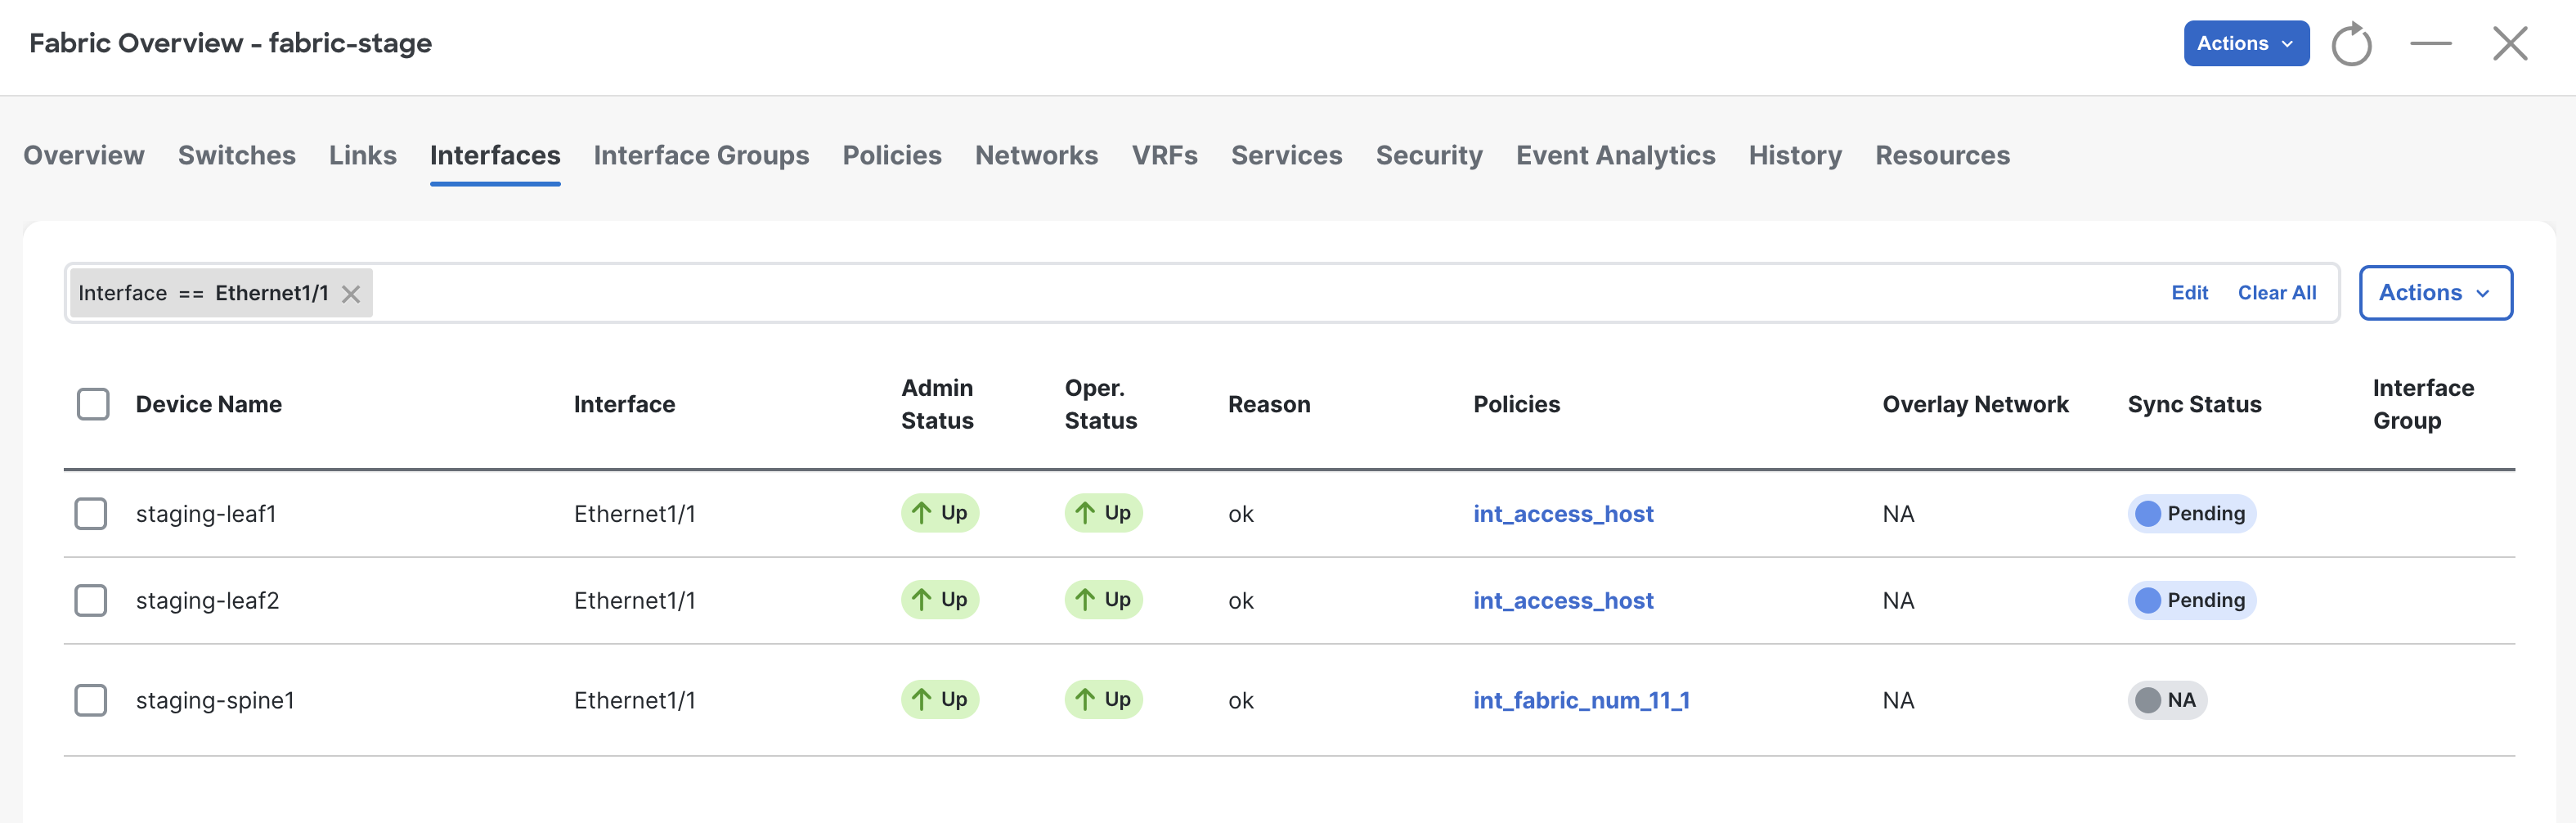Open the Links tab
This screenshot has width=2576, height=823.
[363, 155]
